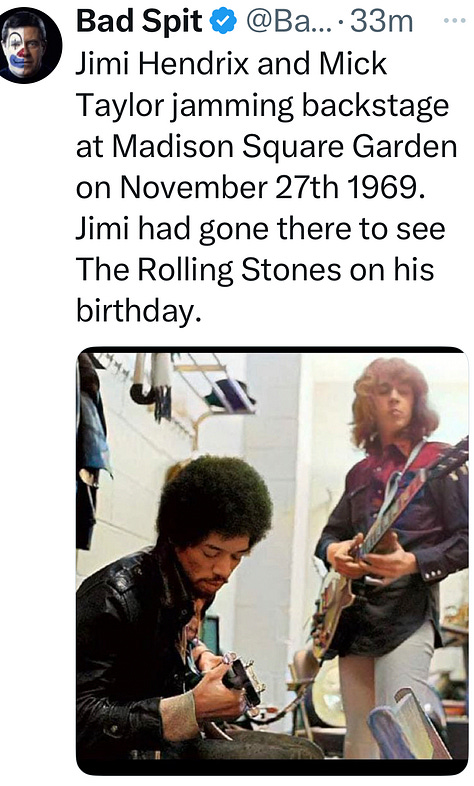The image size is (474, 786).
Task: Click the truncated "@Ba..." handle
Action: pyautogui.click(x=288, y=22)
